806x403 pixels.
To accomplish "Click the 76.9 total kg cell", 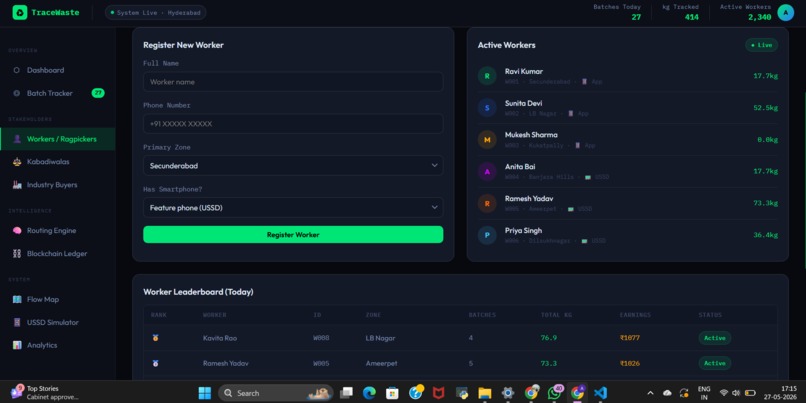I will pyautogui.click(x=548, y=338).
